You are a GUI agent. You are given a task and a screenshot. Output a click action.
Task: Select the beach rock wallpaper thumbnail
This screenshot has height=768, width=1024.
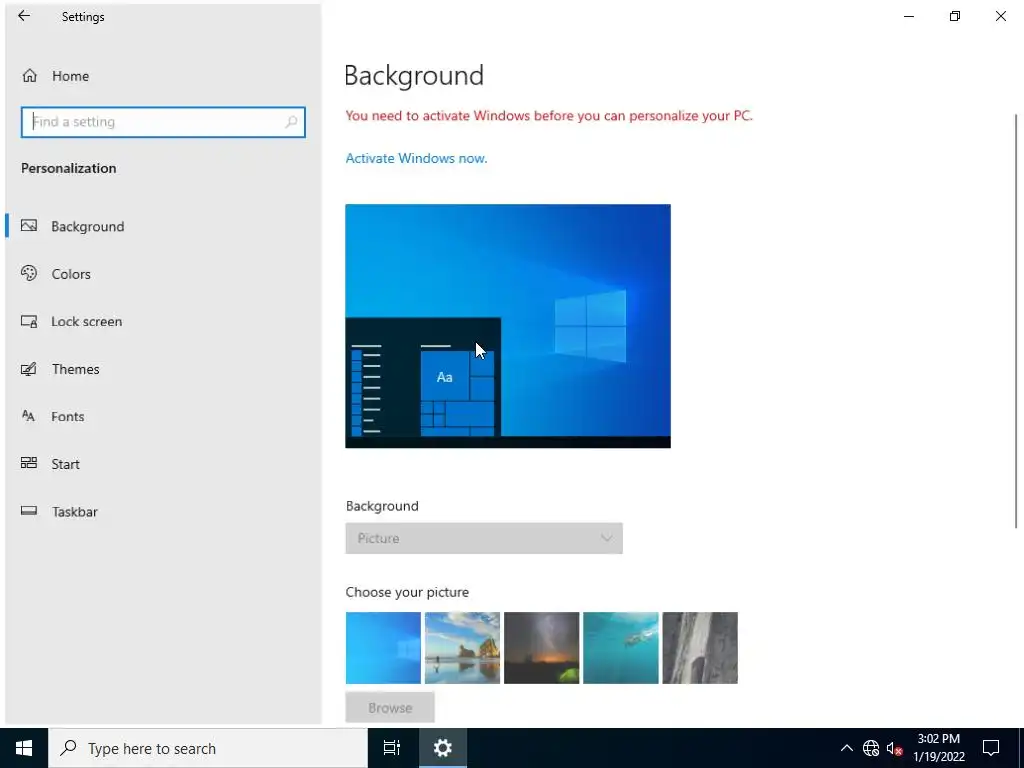[x=462, y=648]
